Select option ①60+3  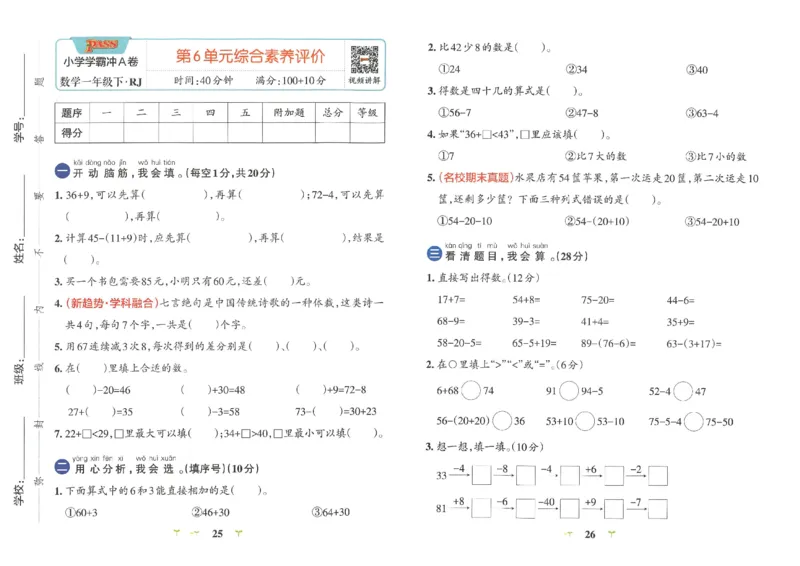coord(81,512)
